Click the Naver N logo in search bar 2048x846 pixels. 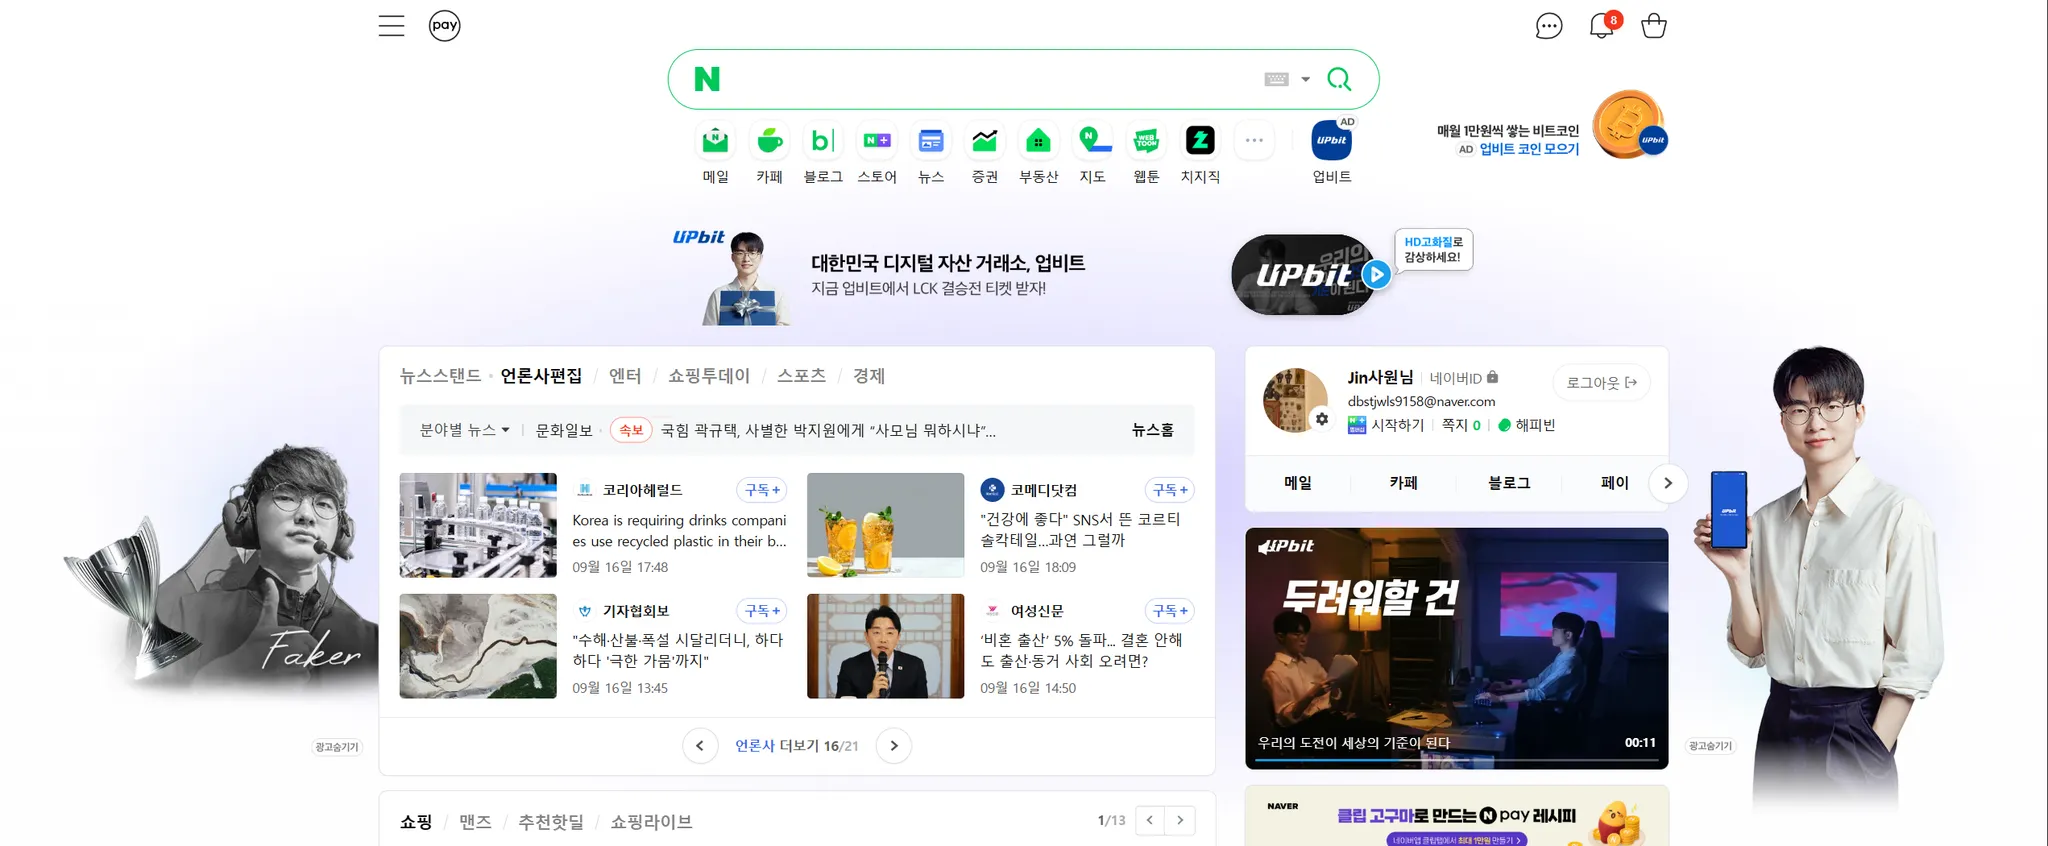707,79
